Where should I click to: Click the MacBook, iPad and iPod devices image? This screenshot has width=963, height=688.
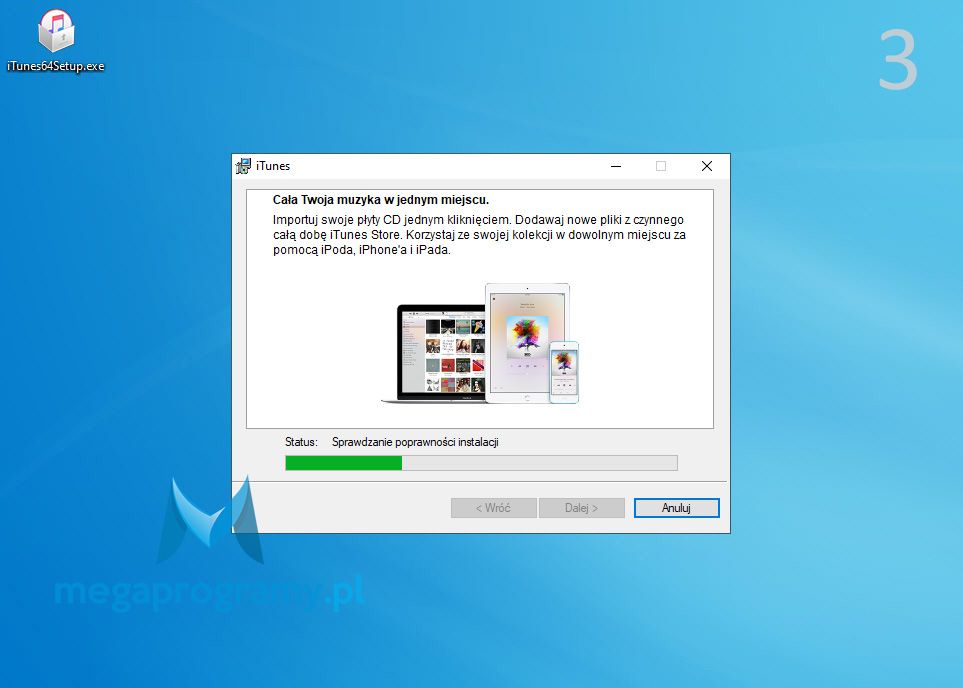480,343
